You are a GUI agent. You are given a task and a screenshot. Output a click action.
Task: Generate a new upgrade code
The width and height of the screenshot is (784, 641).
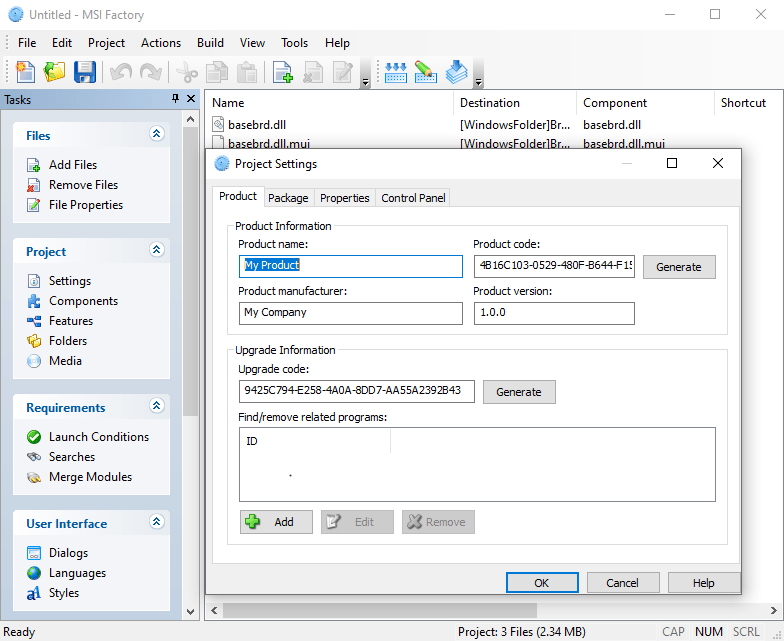[x=519, y=392]
